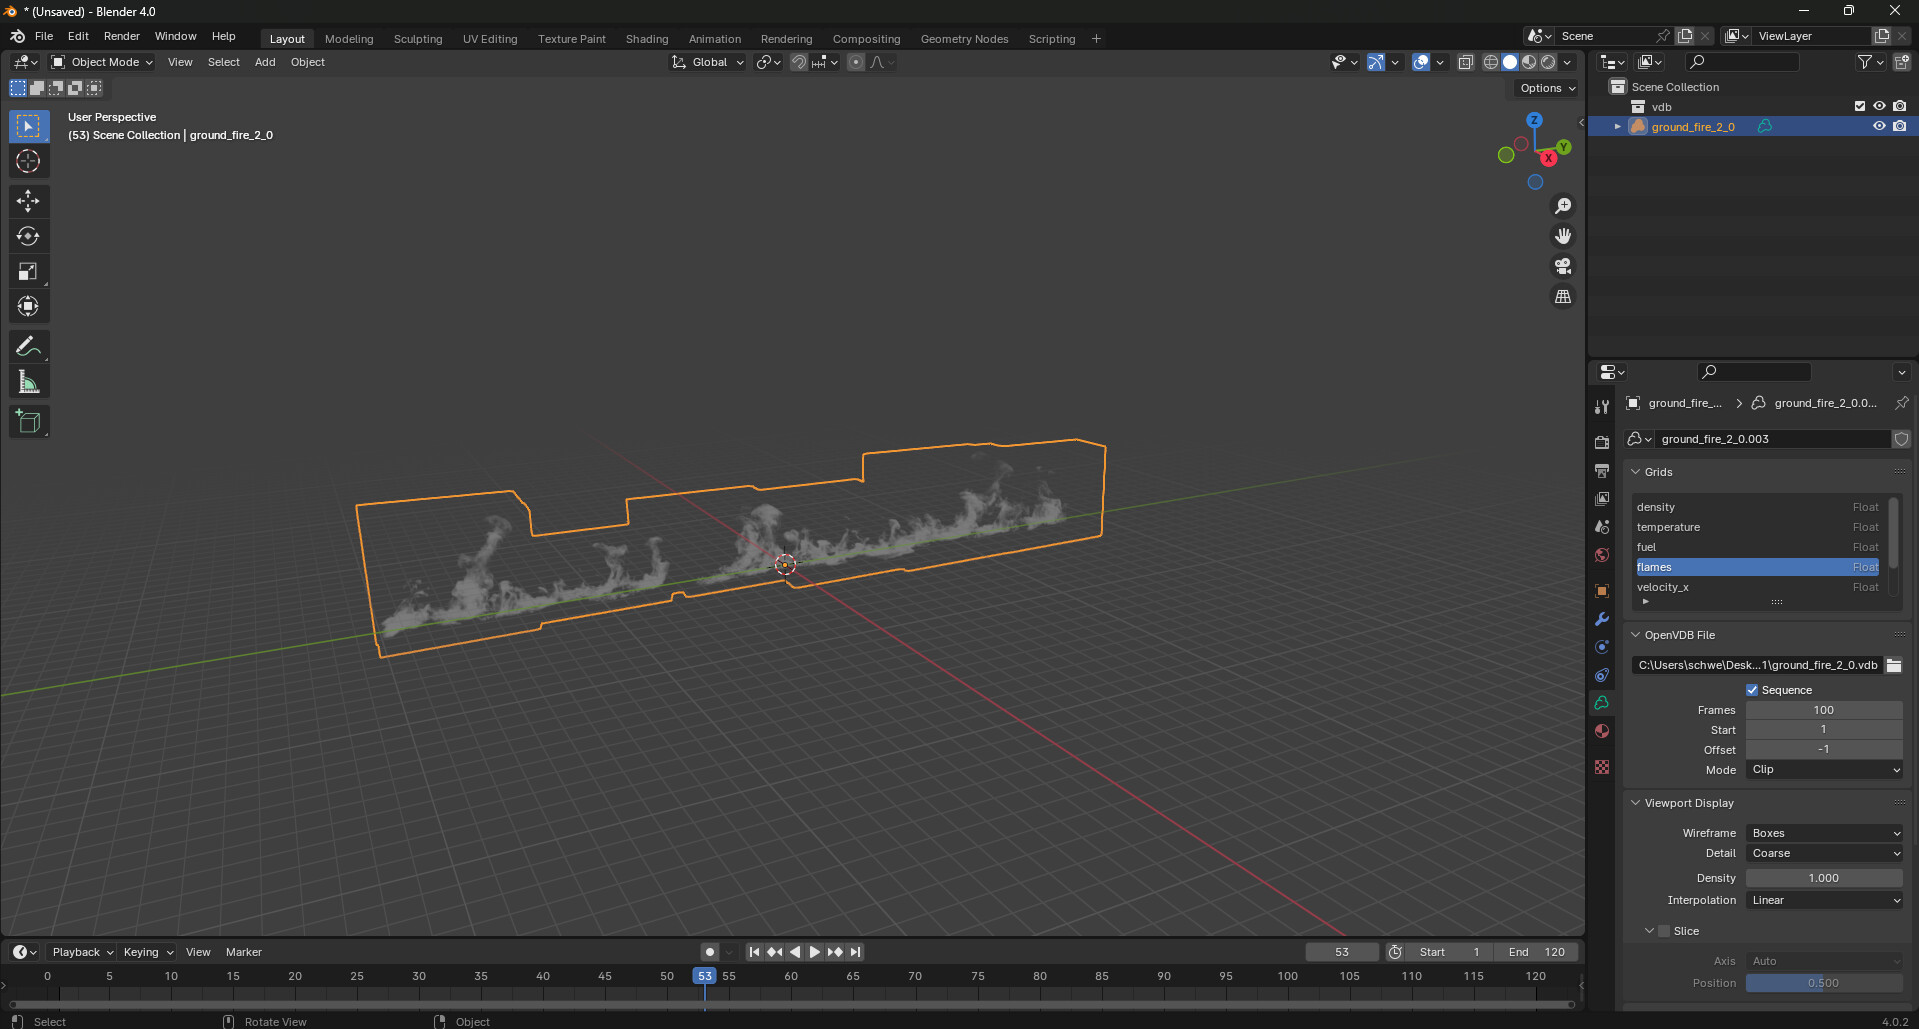This screenshot has width=1919, height=1029.
Task: Click the Options button in viewport
Action: coord(1547,88)
